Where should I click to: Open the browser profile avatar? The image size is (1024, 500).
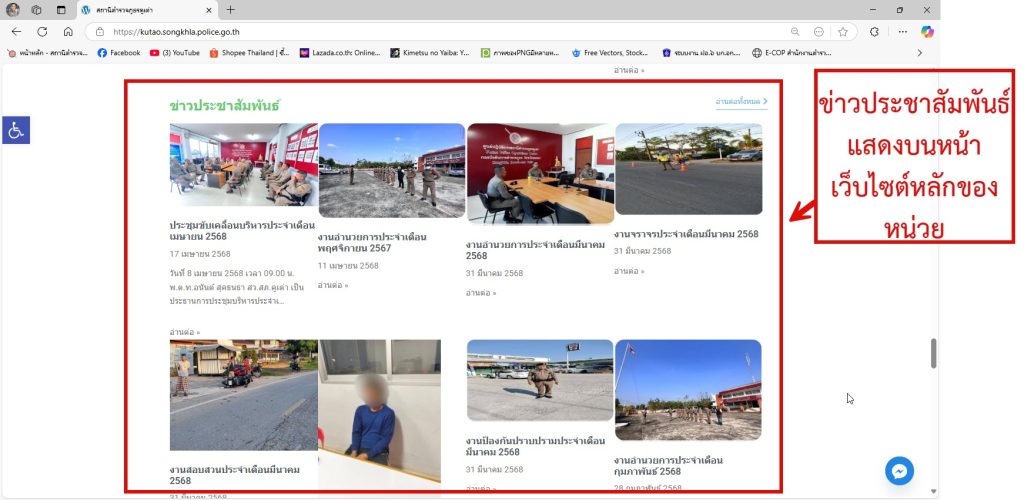tap(11, 9)
